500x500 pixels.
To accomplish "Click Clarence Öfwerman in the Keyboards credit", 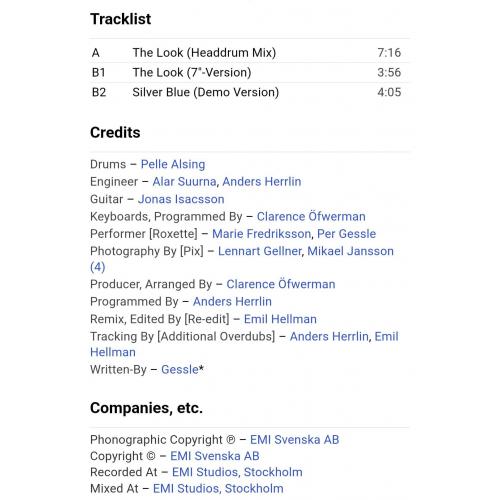I will [311, 216].
